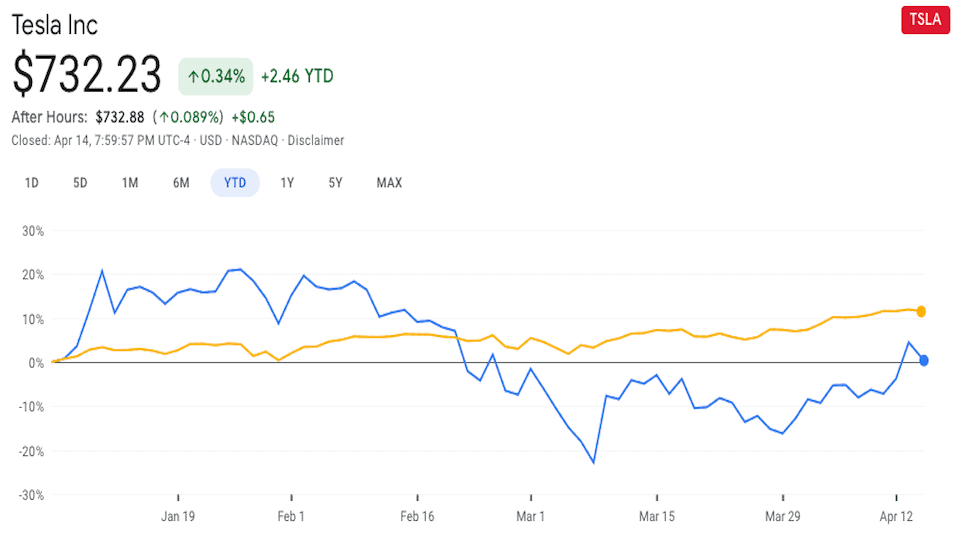The image size is (960, 540).
Task: Open the Disclaimer link
Action: pos(315,141)
